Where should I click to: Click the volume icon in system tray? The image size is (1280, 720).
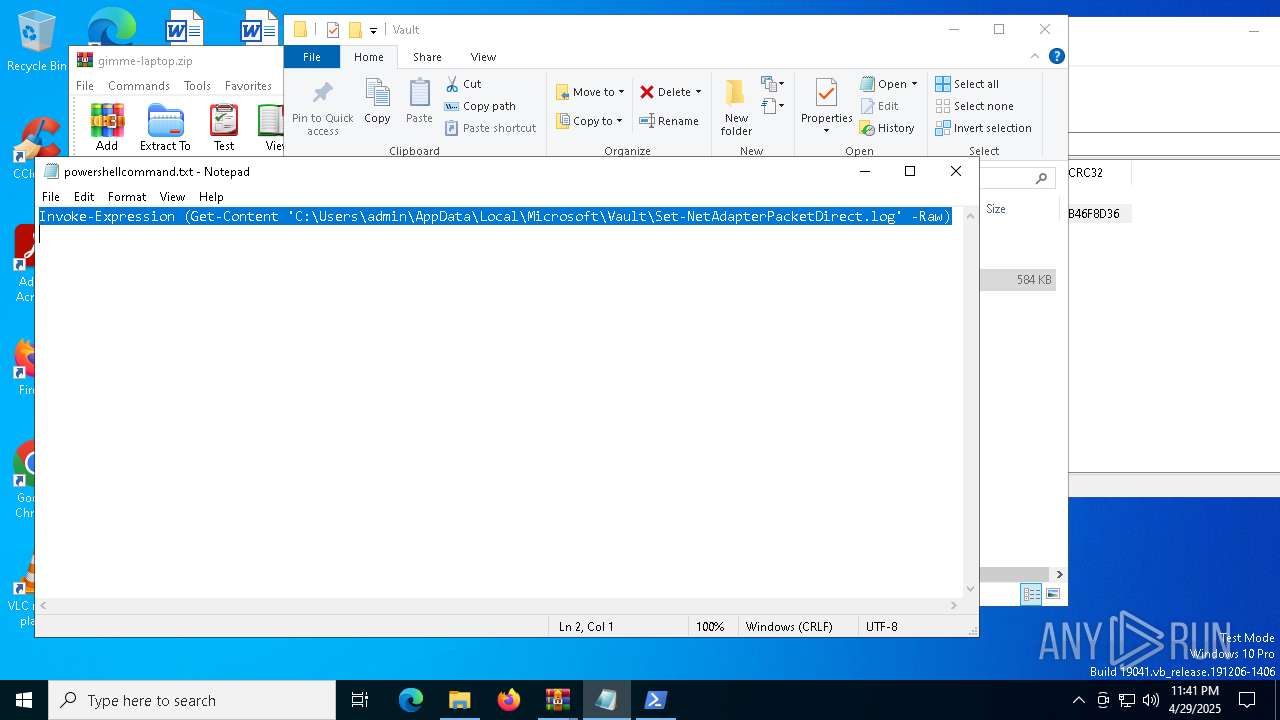tap(1151, 700)
